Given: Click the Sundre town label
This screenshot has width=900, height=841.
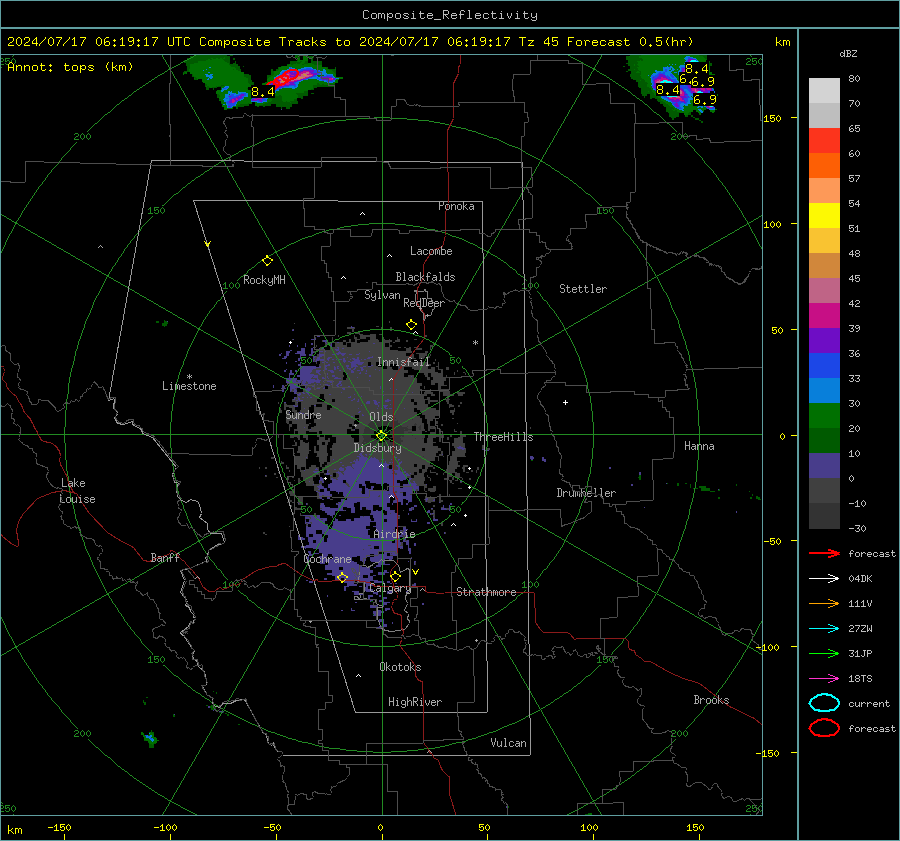Looking at the screenshot, I should click(x=304, y=415).
